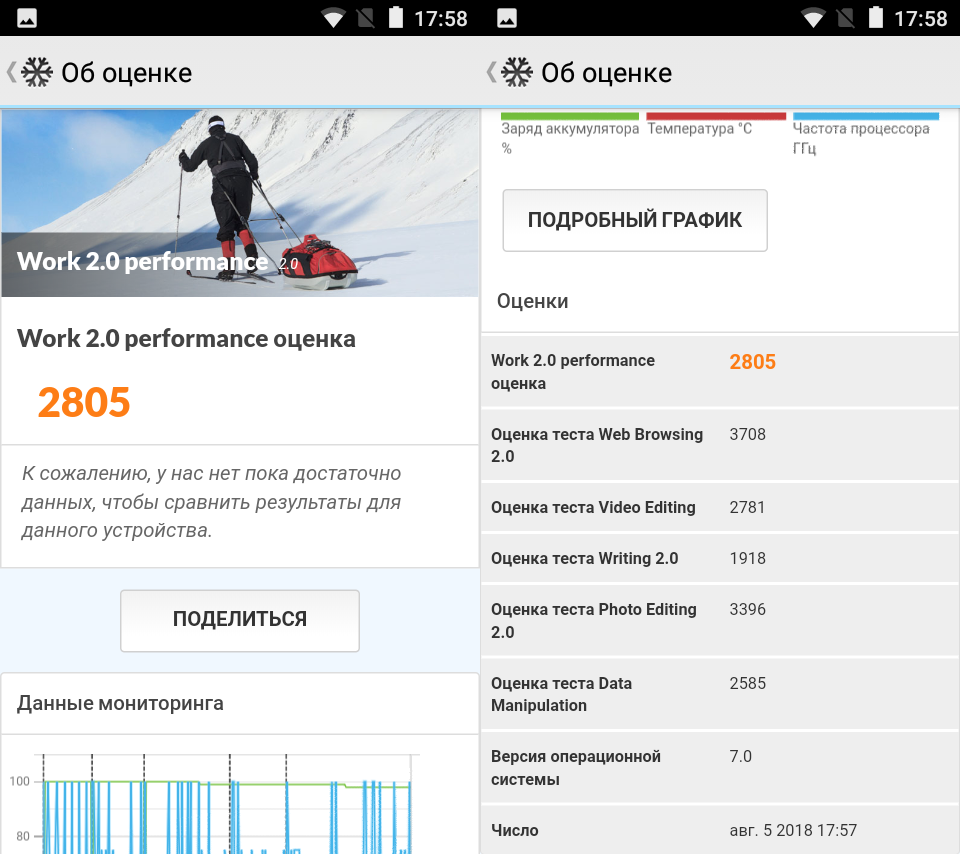Viewport: 960px width, 854px height.
Task: Select the Photo Editing 2.0 score row
Action: click(719, 620)
